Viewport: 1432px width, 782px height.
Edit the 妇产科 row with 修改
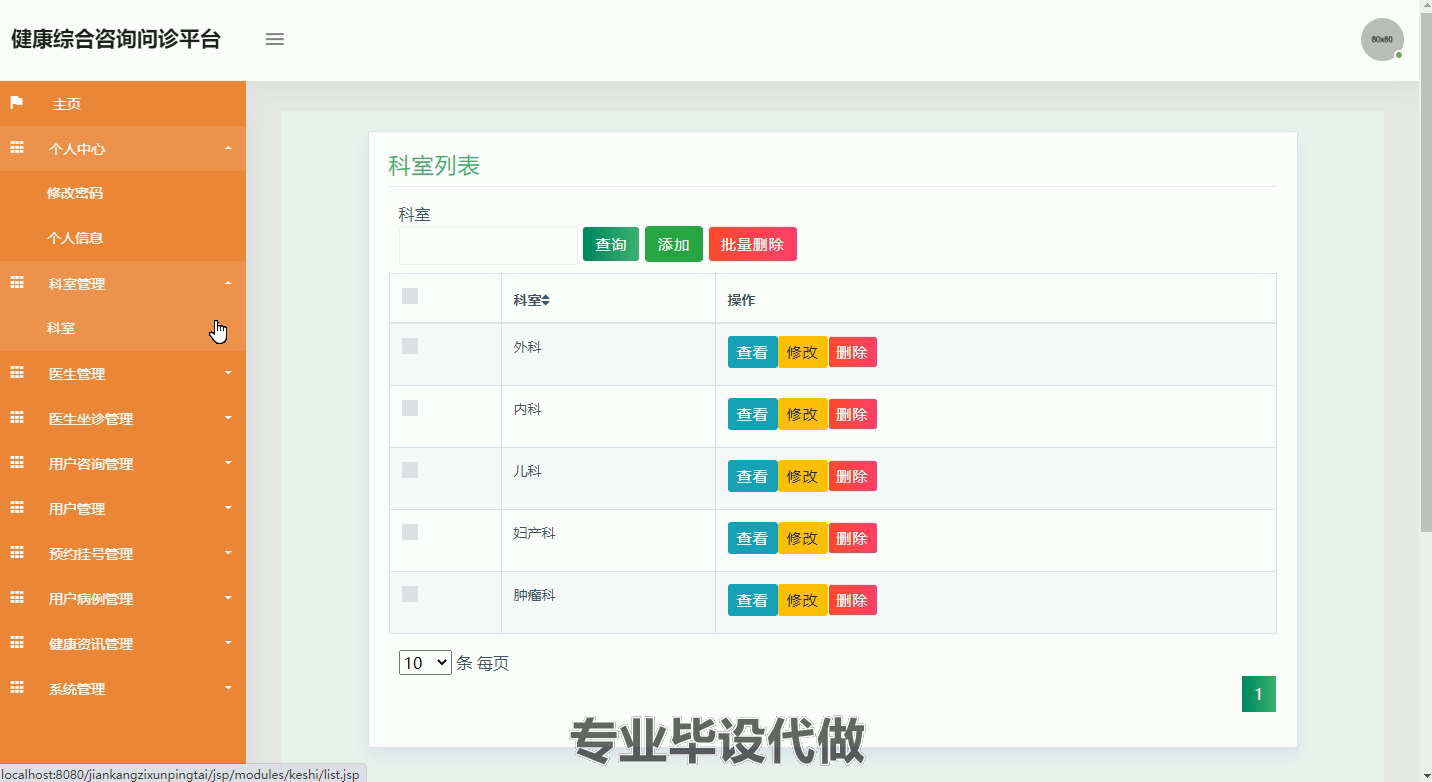pyautogui.click(x=802, y=538)
